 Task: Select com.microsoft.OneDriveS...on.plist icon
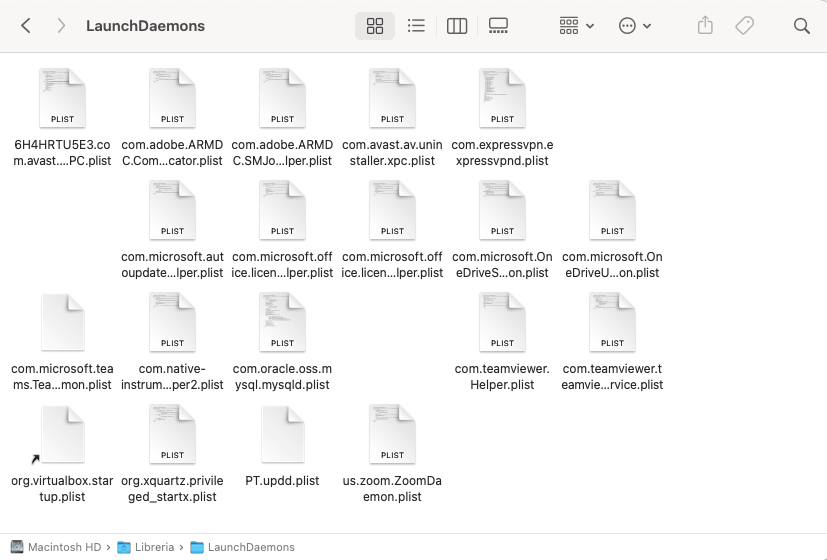click(502, 210)
